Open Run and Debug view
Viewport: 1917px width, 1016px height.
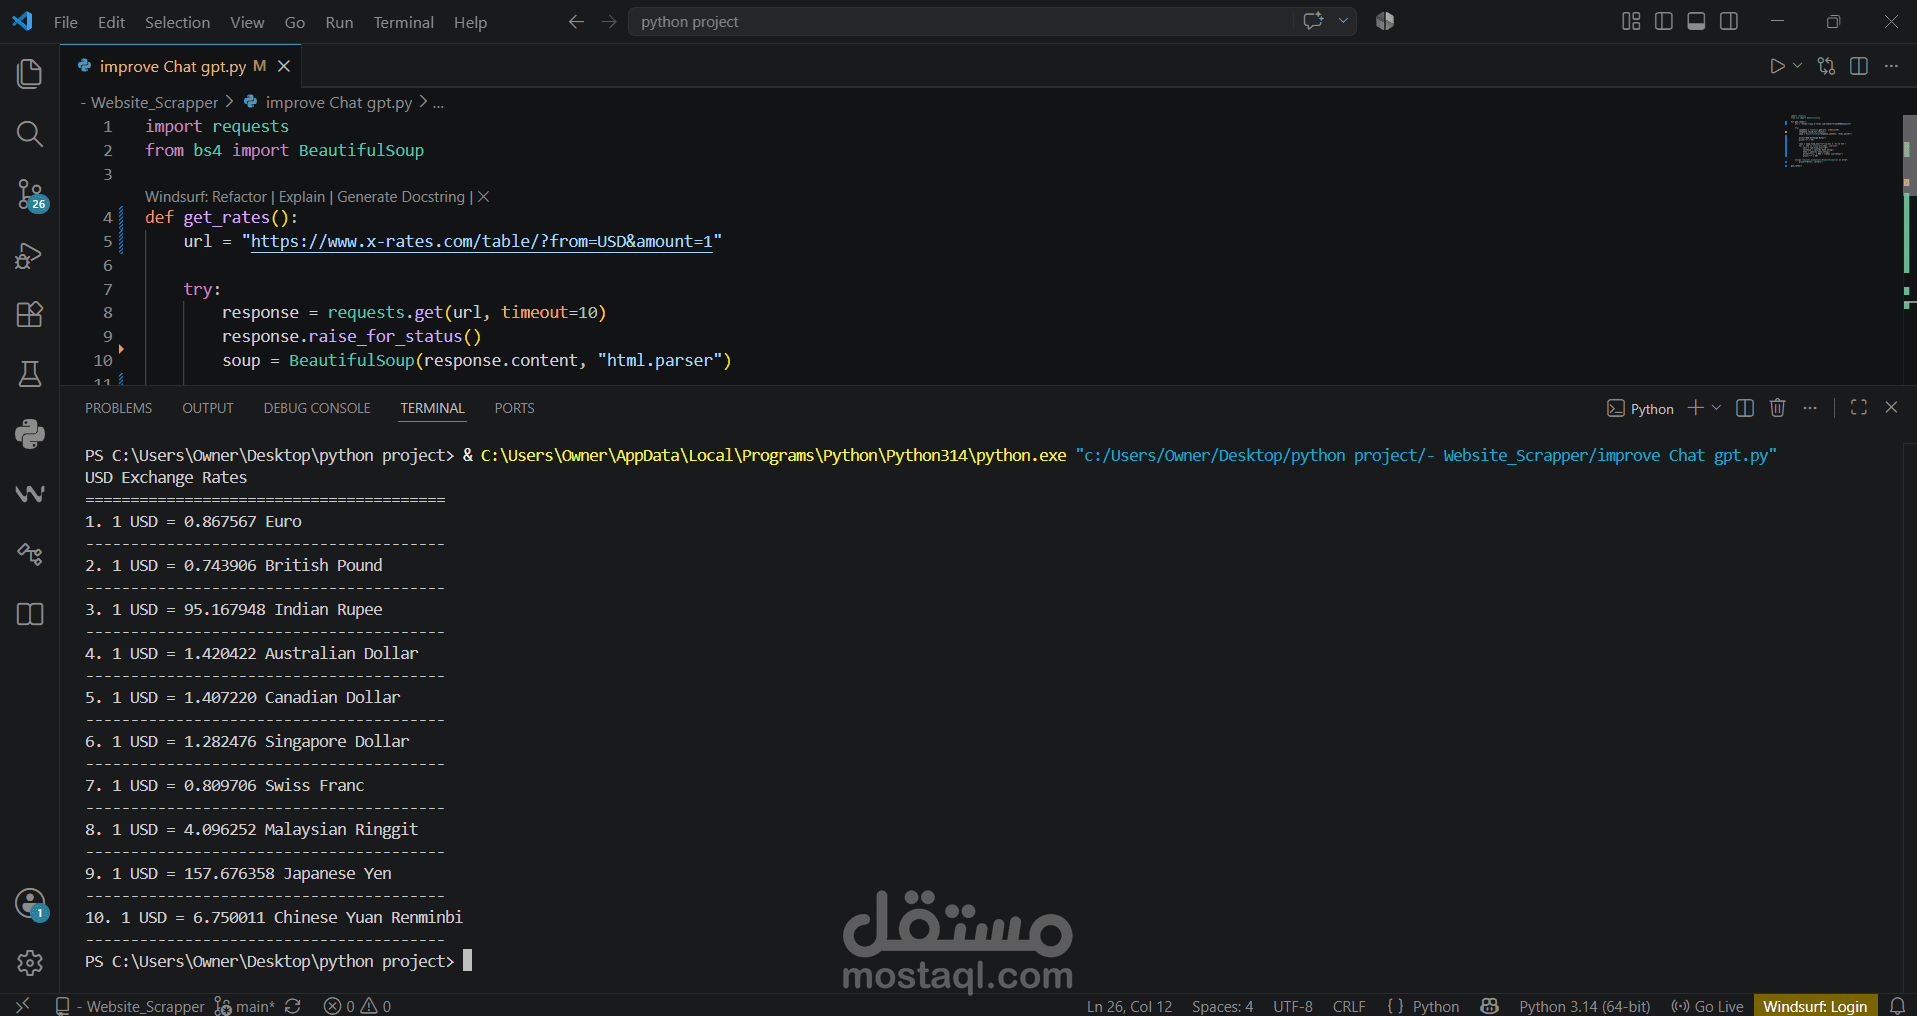30,255
